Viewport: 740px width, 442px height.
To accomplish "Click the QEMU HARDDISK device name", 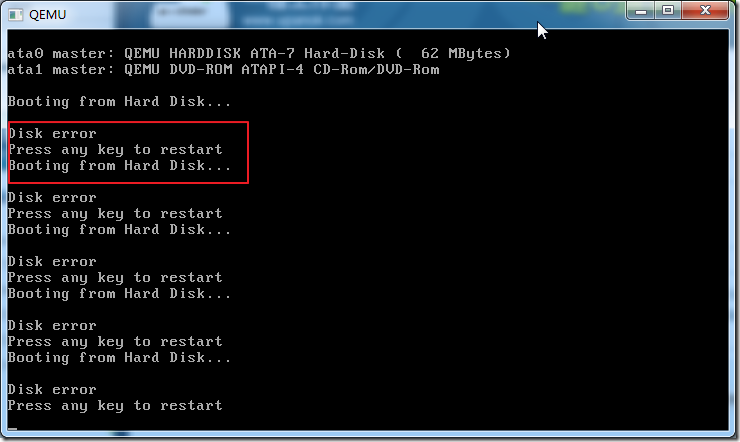I will [182, 53].
